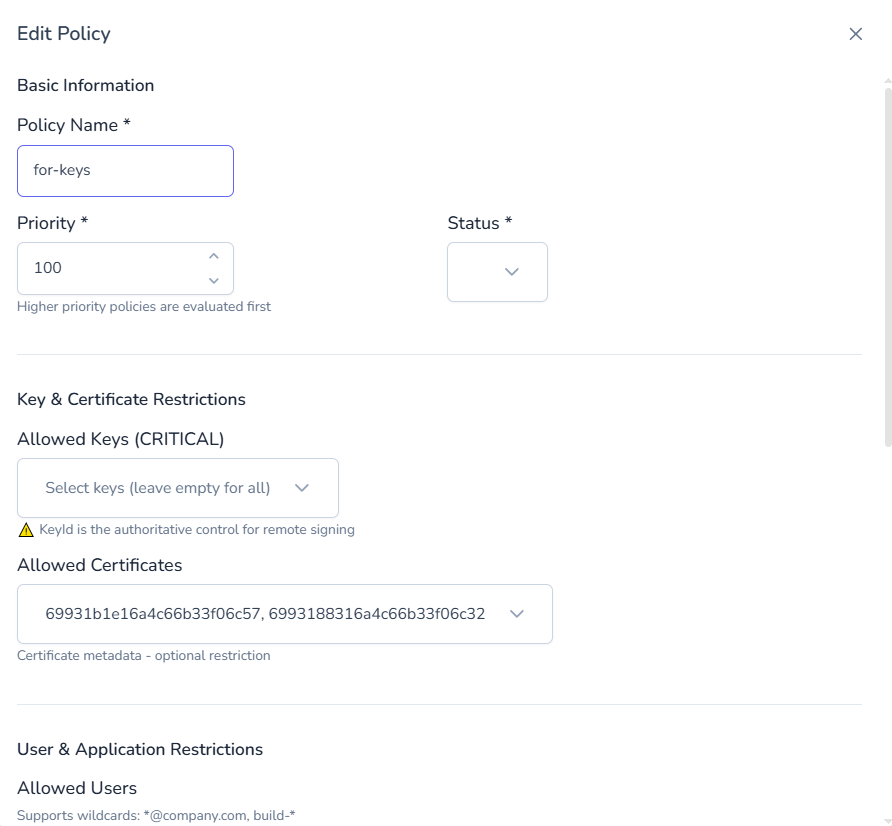Click the warning triangle next to KeyId note

[x=25, y=529]
